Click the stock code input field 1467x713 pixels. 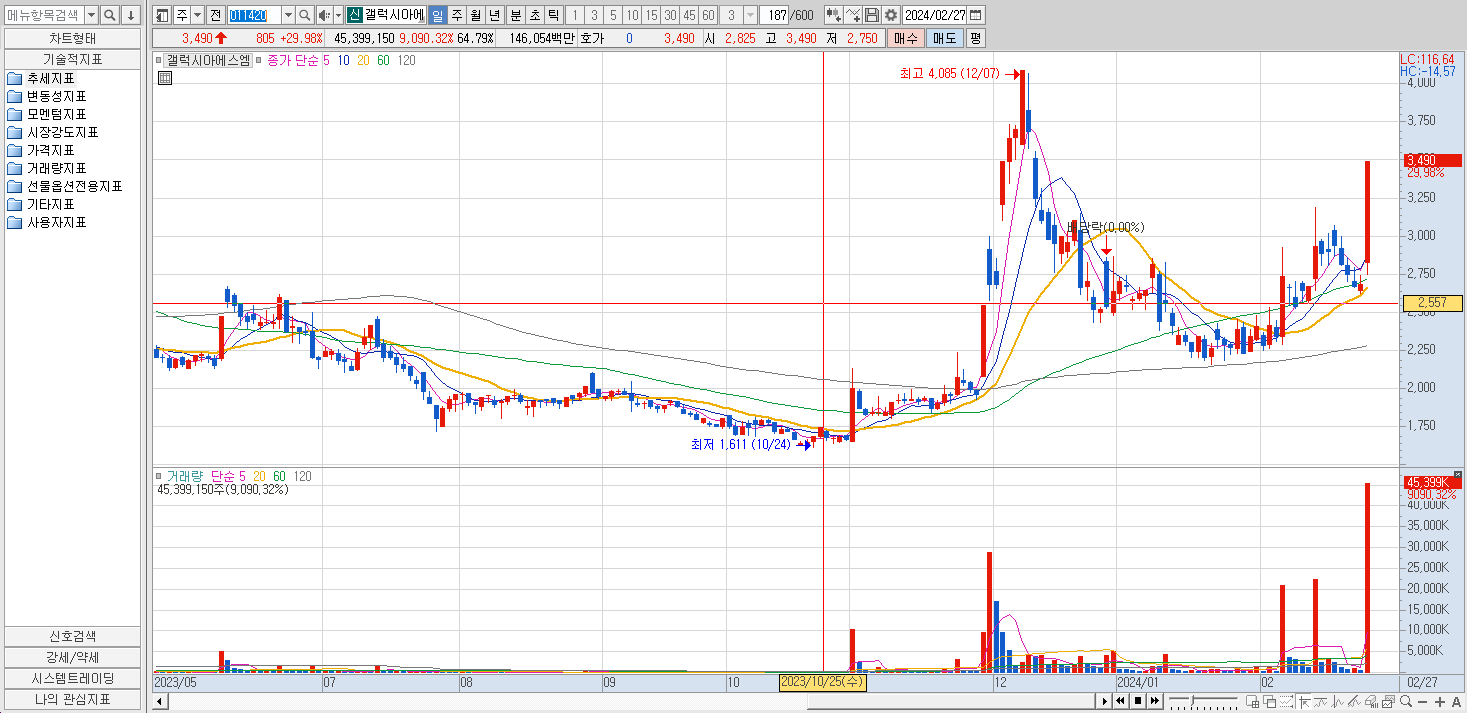tap(254, 15)
